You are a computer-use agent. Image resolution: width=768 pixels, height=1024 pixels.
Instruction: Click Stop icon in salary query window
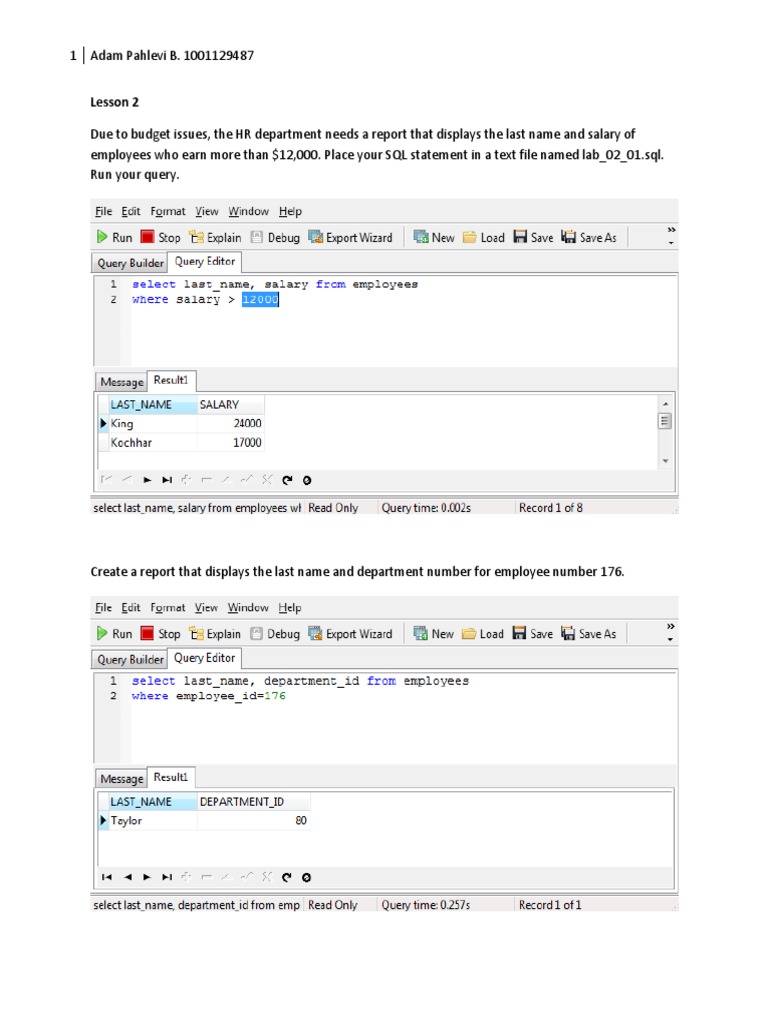tap(148, 237)
